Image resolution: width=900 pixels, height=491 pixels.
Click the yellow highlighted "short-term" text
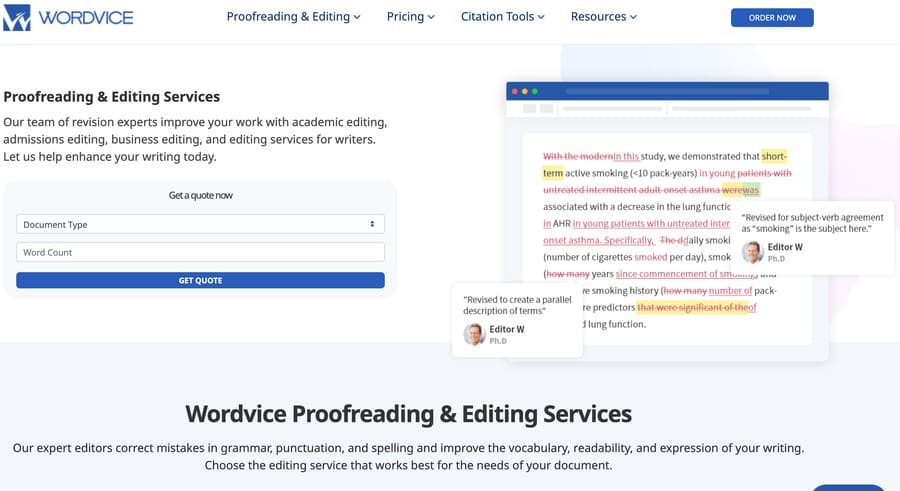click(773, 157)
